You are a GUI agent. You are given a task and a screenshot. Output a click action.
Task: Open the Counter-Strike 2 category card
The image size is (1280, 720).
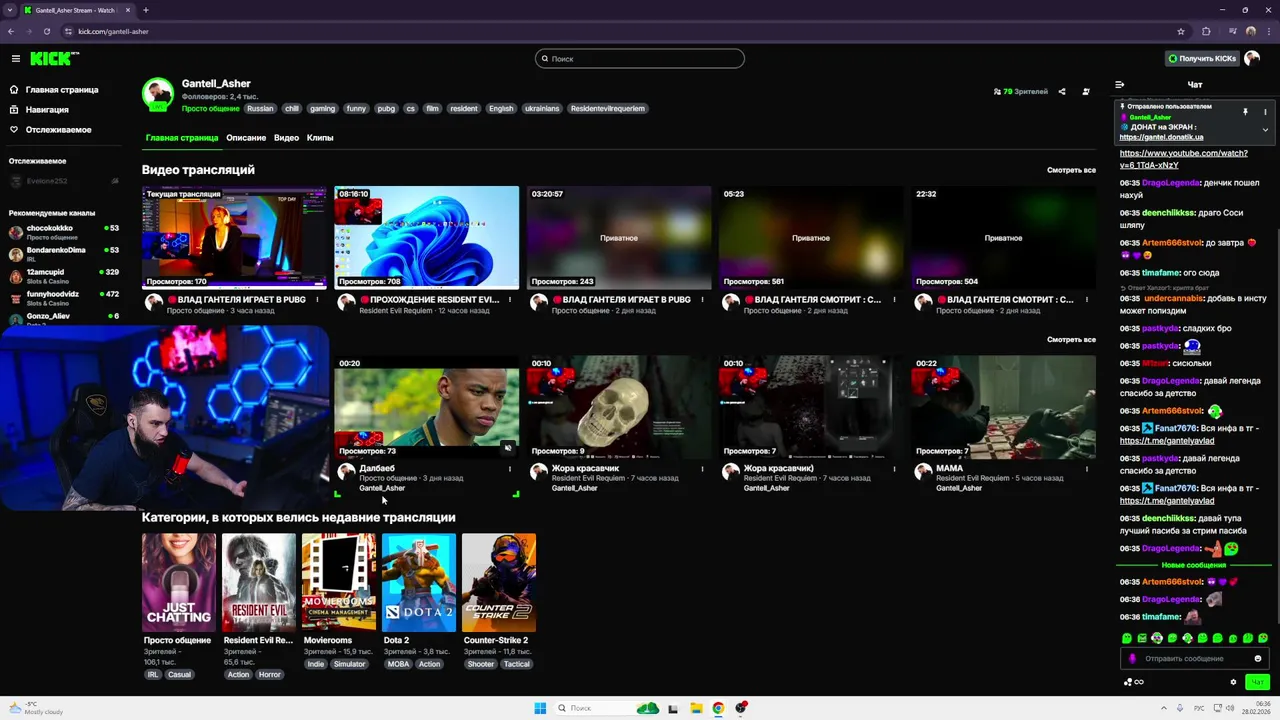(499, 582)
